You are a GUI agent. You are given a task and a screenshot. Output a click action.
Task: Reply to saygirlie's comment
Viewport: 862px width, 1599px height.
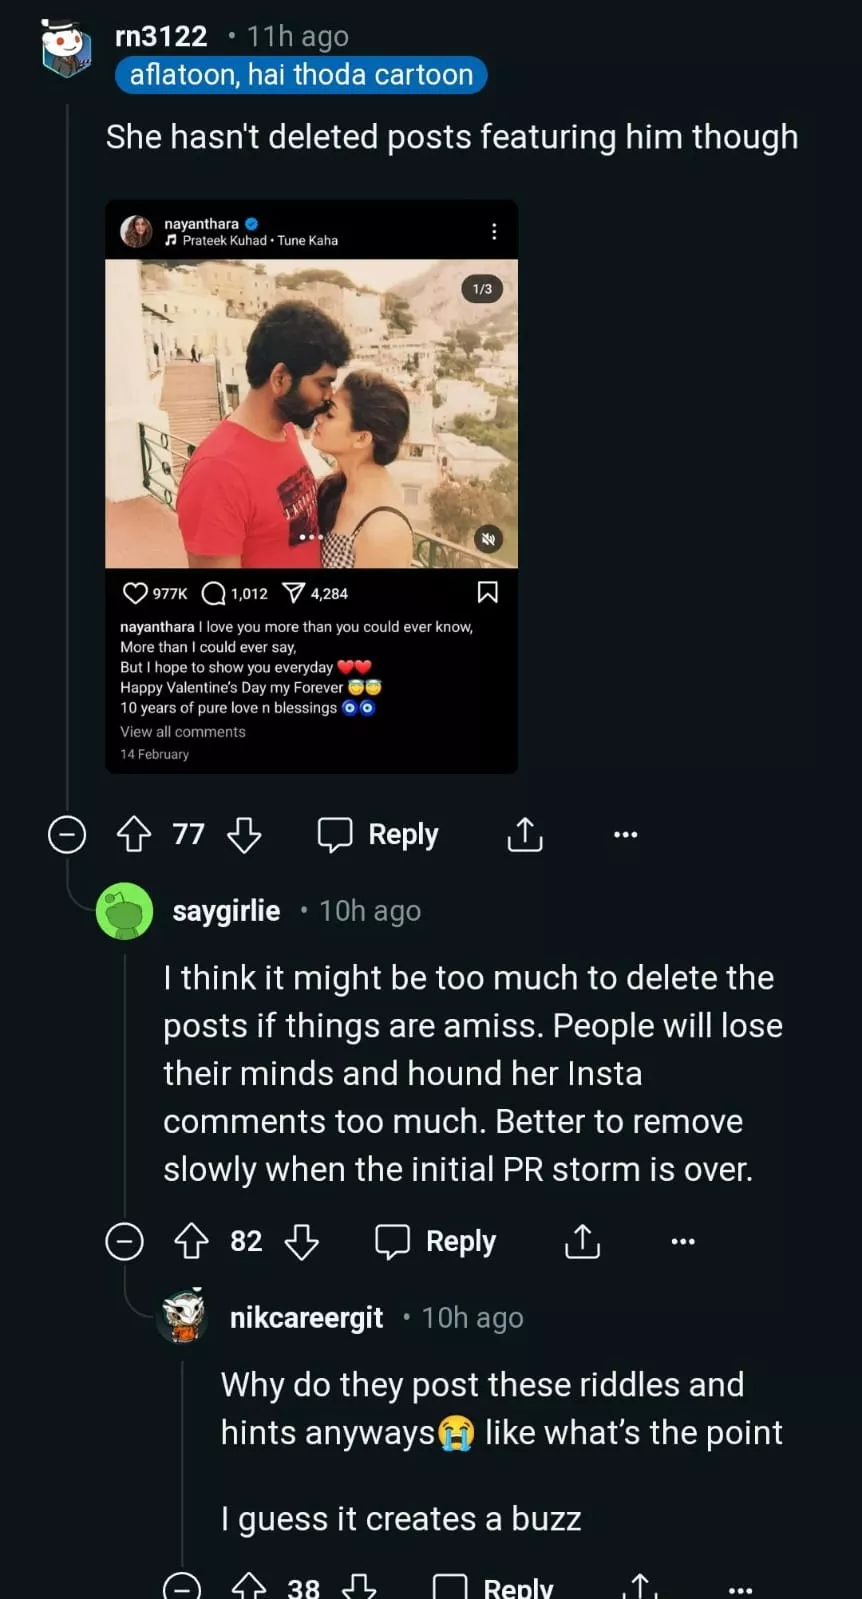[436, 1241]
